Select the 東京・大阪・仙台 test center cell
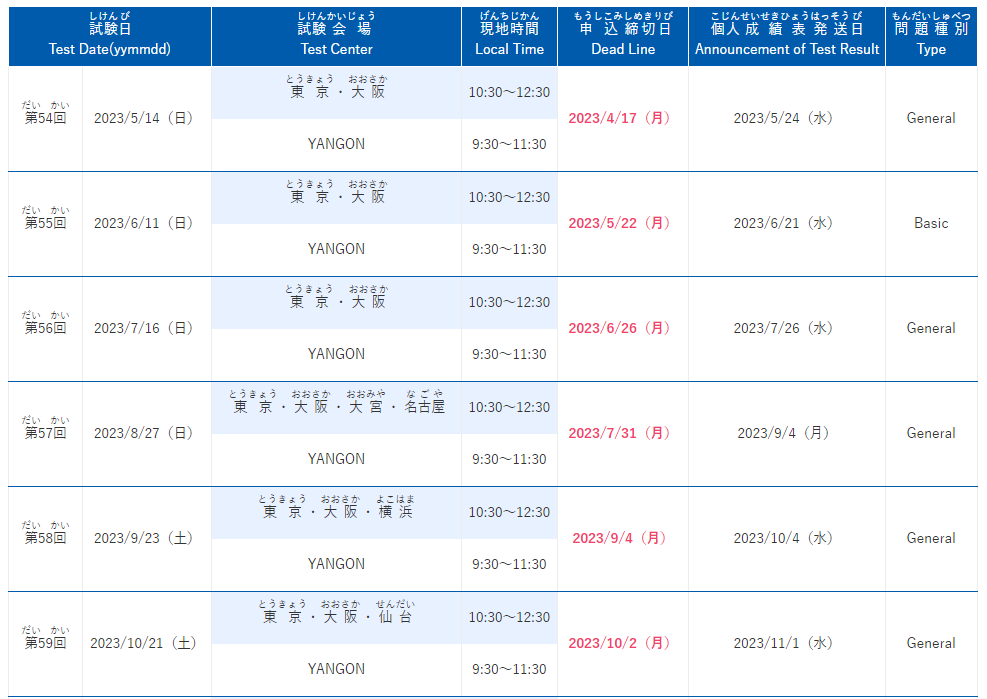Screen dimensions: 987x699 (x=336, y=618)
